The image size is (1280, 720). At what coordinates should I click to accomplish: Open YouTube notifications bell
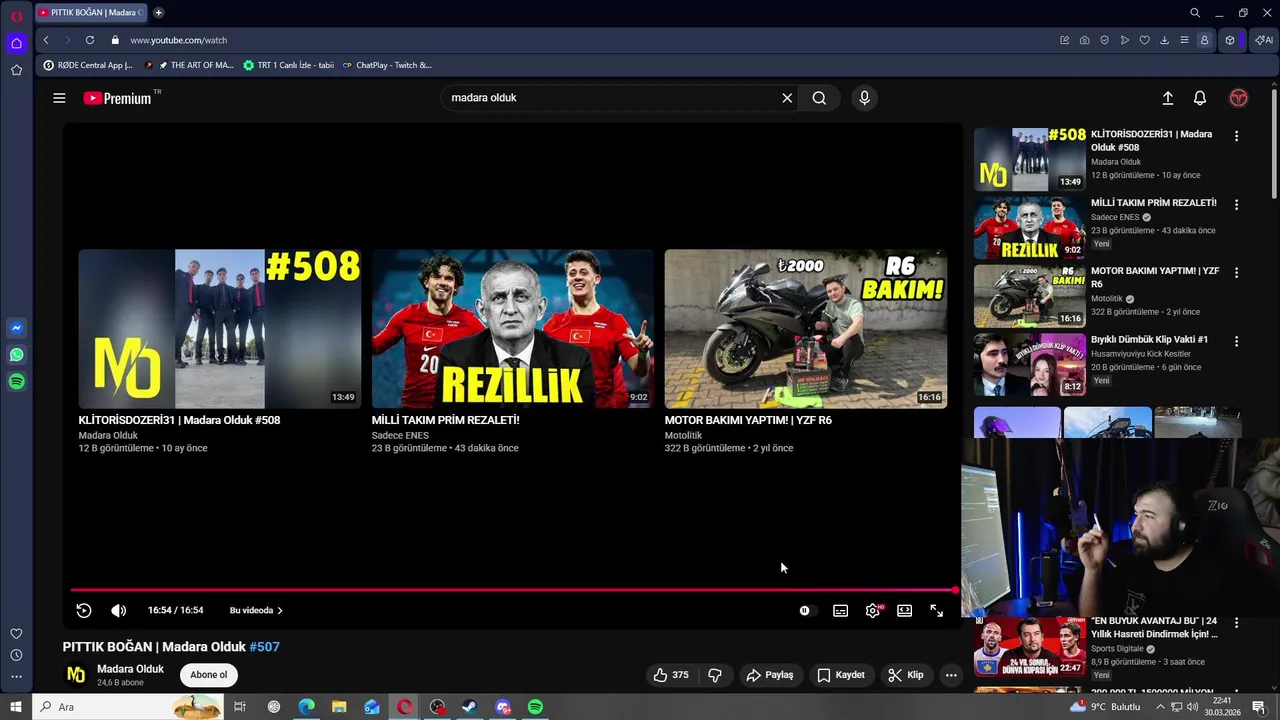[1199, 98]
